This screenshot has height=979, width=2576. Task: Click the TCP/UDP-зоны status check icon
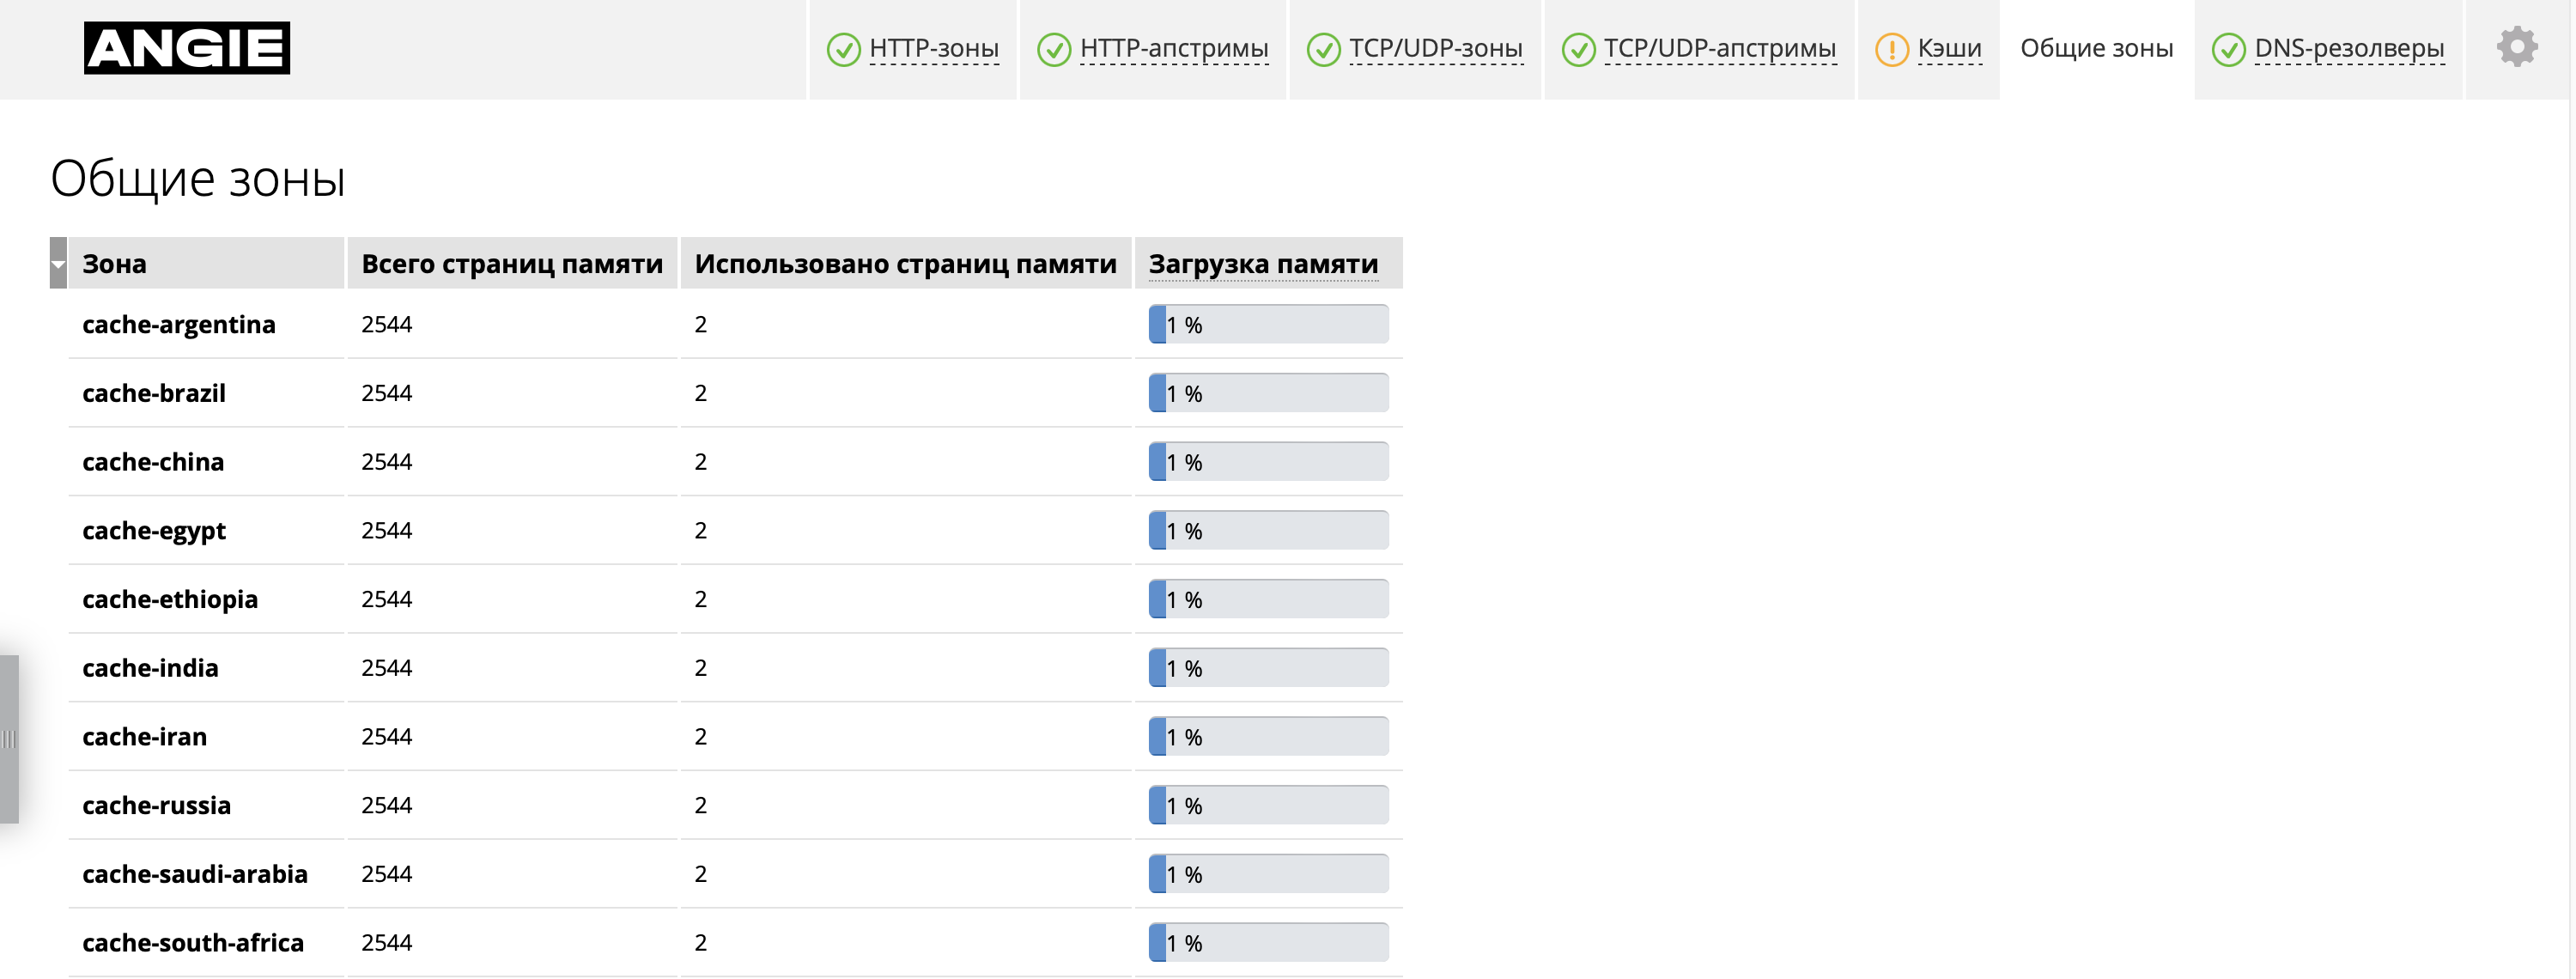point(1323,49)
